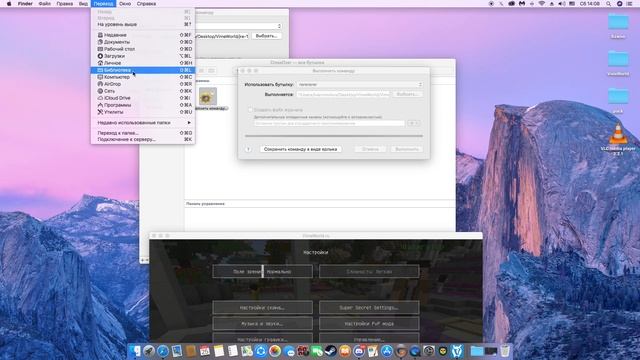Launch Steam from the Dock
The image size is (640, 360).
[331, 351]
